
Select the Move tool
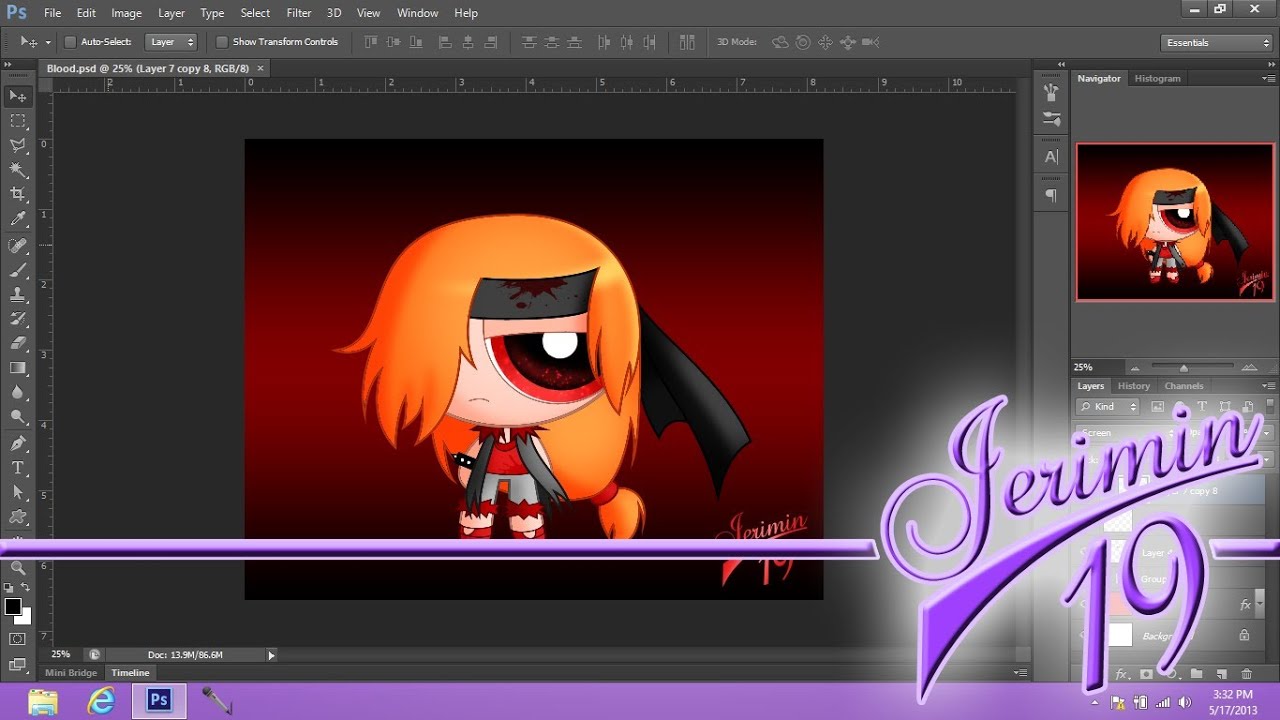pos(18,96)
